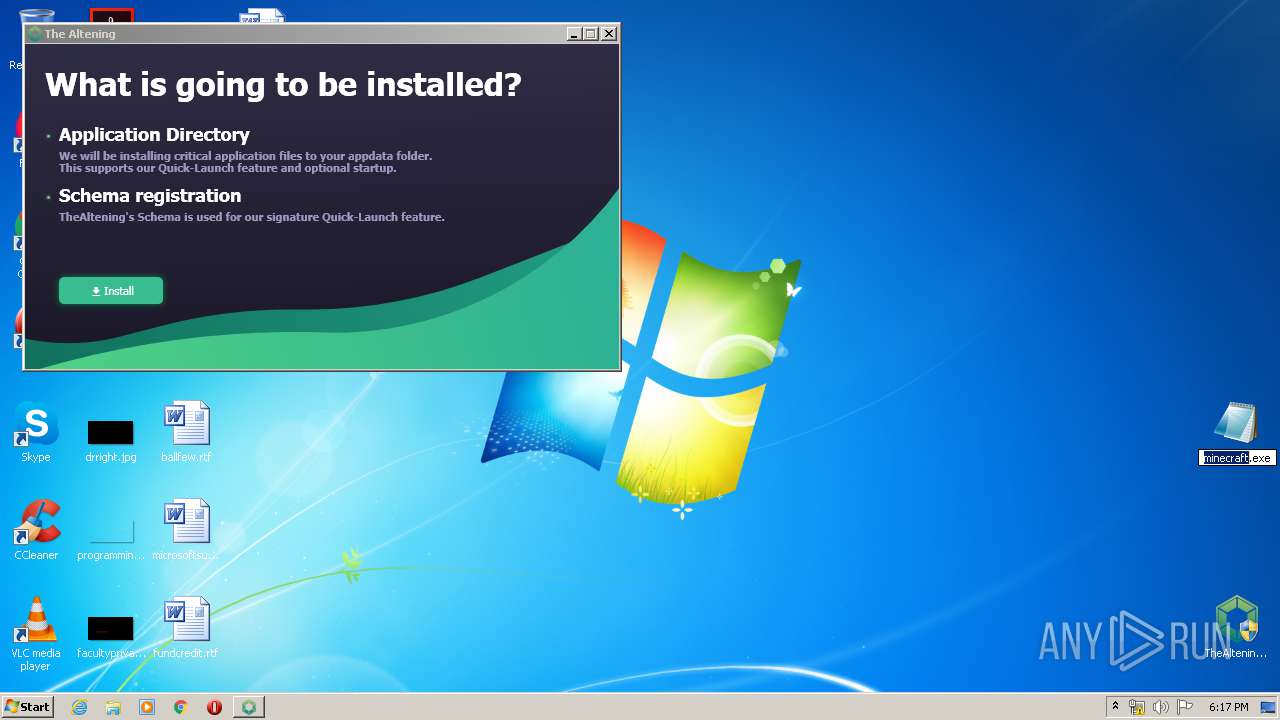Screen dimensions: 1280x720
Task: Open the VLC media player shortcut
Action: (36, 635)
